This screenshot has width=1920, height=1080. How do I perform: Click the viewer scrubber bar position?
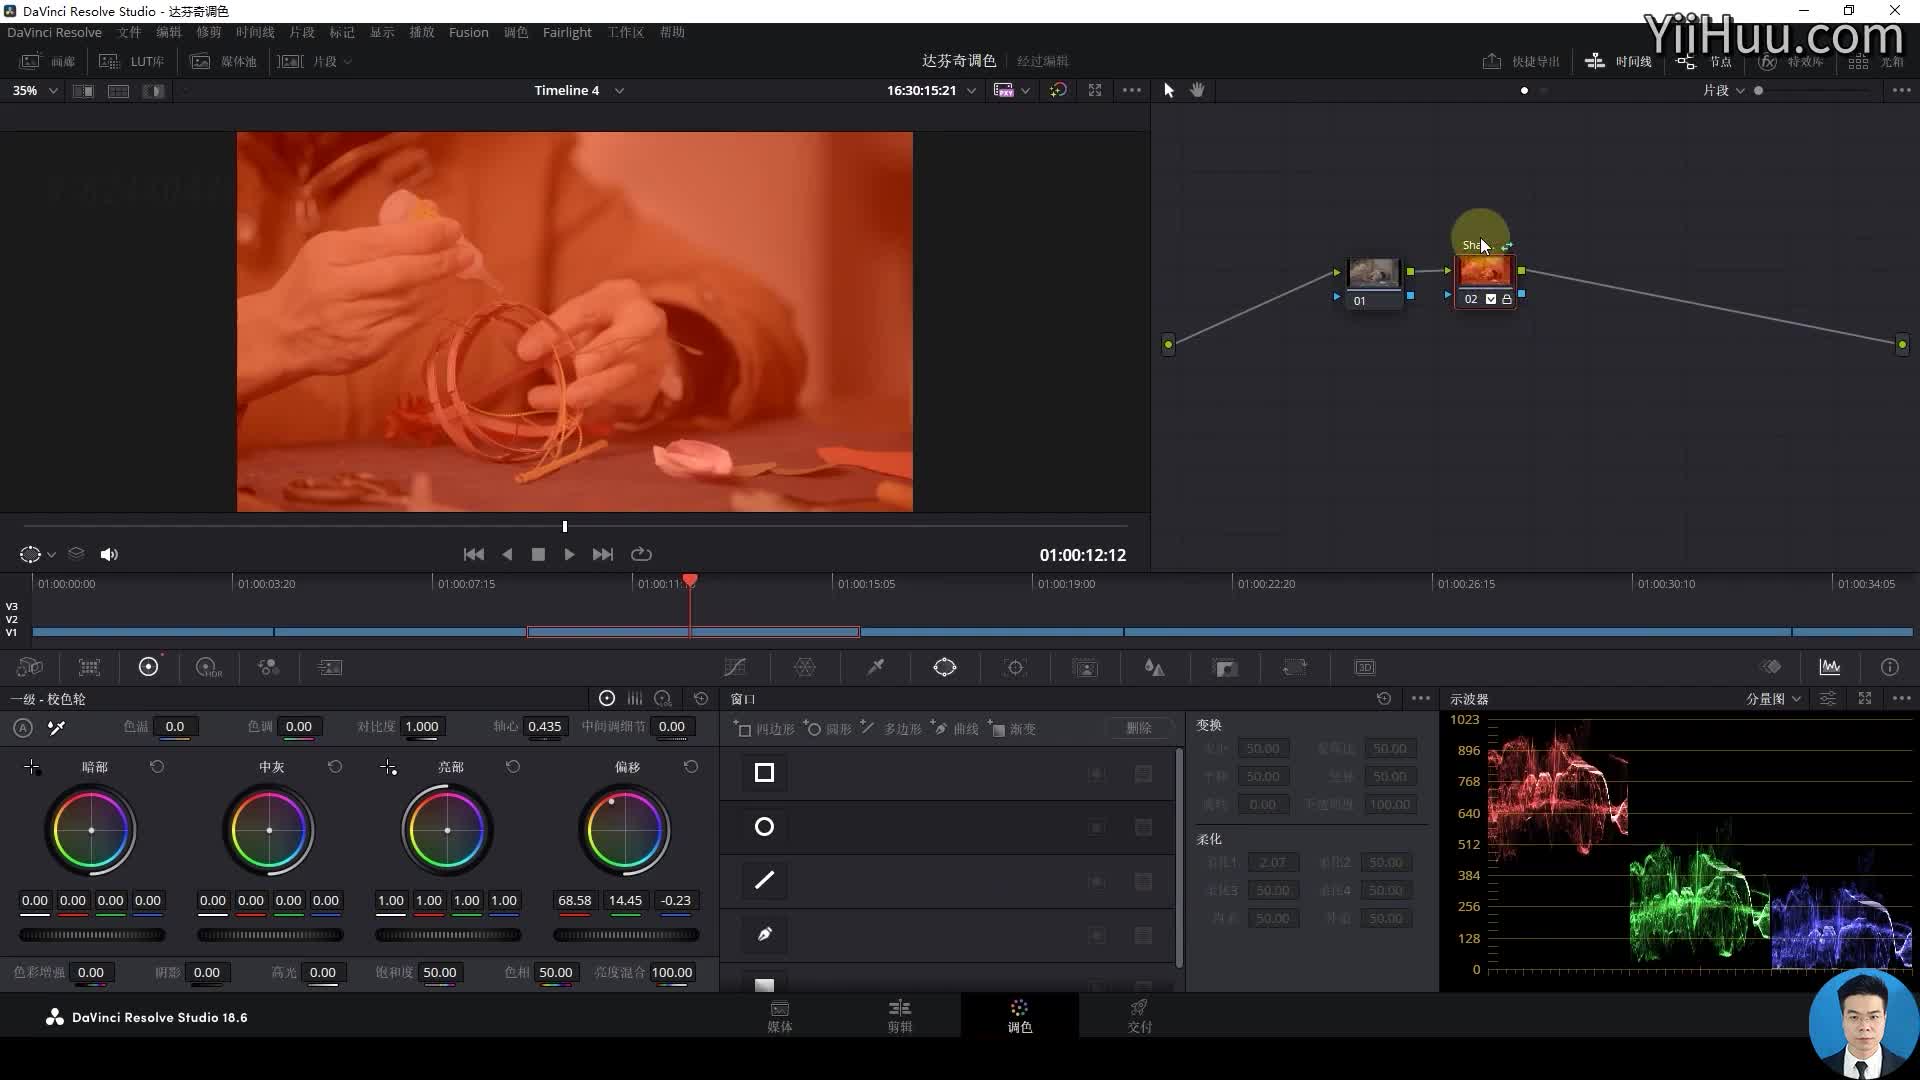[x=565, y=526]
